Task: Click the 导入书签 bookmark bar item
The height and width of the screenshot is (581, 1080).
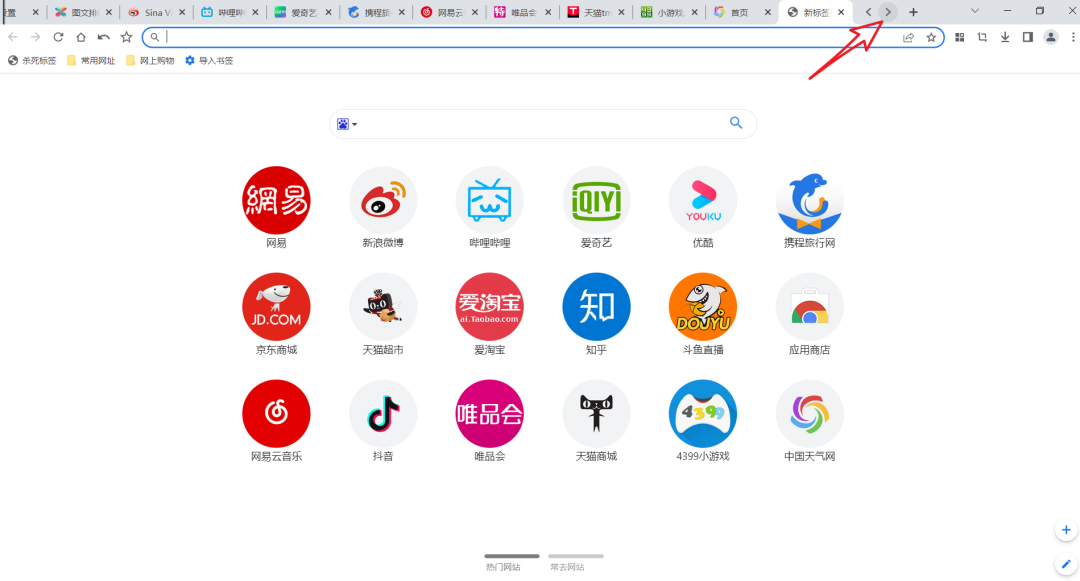Action: point(209,61)
